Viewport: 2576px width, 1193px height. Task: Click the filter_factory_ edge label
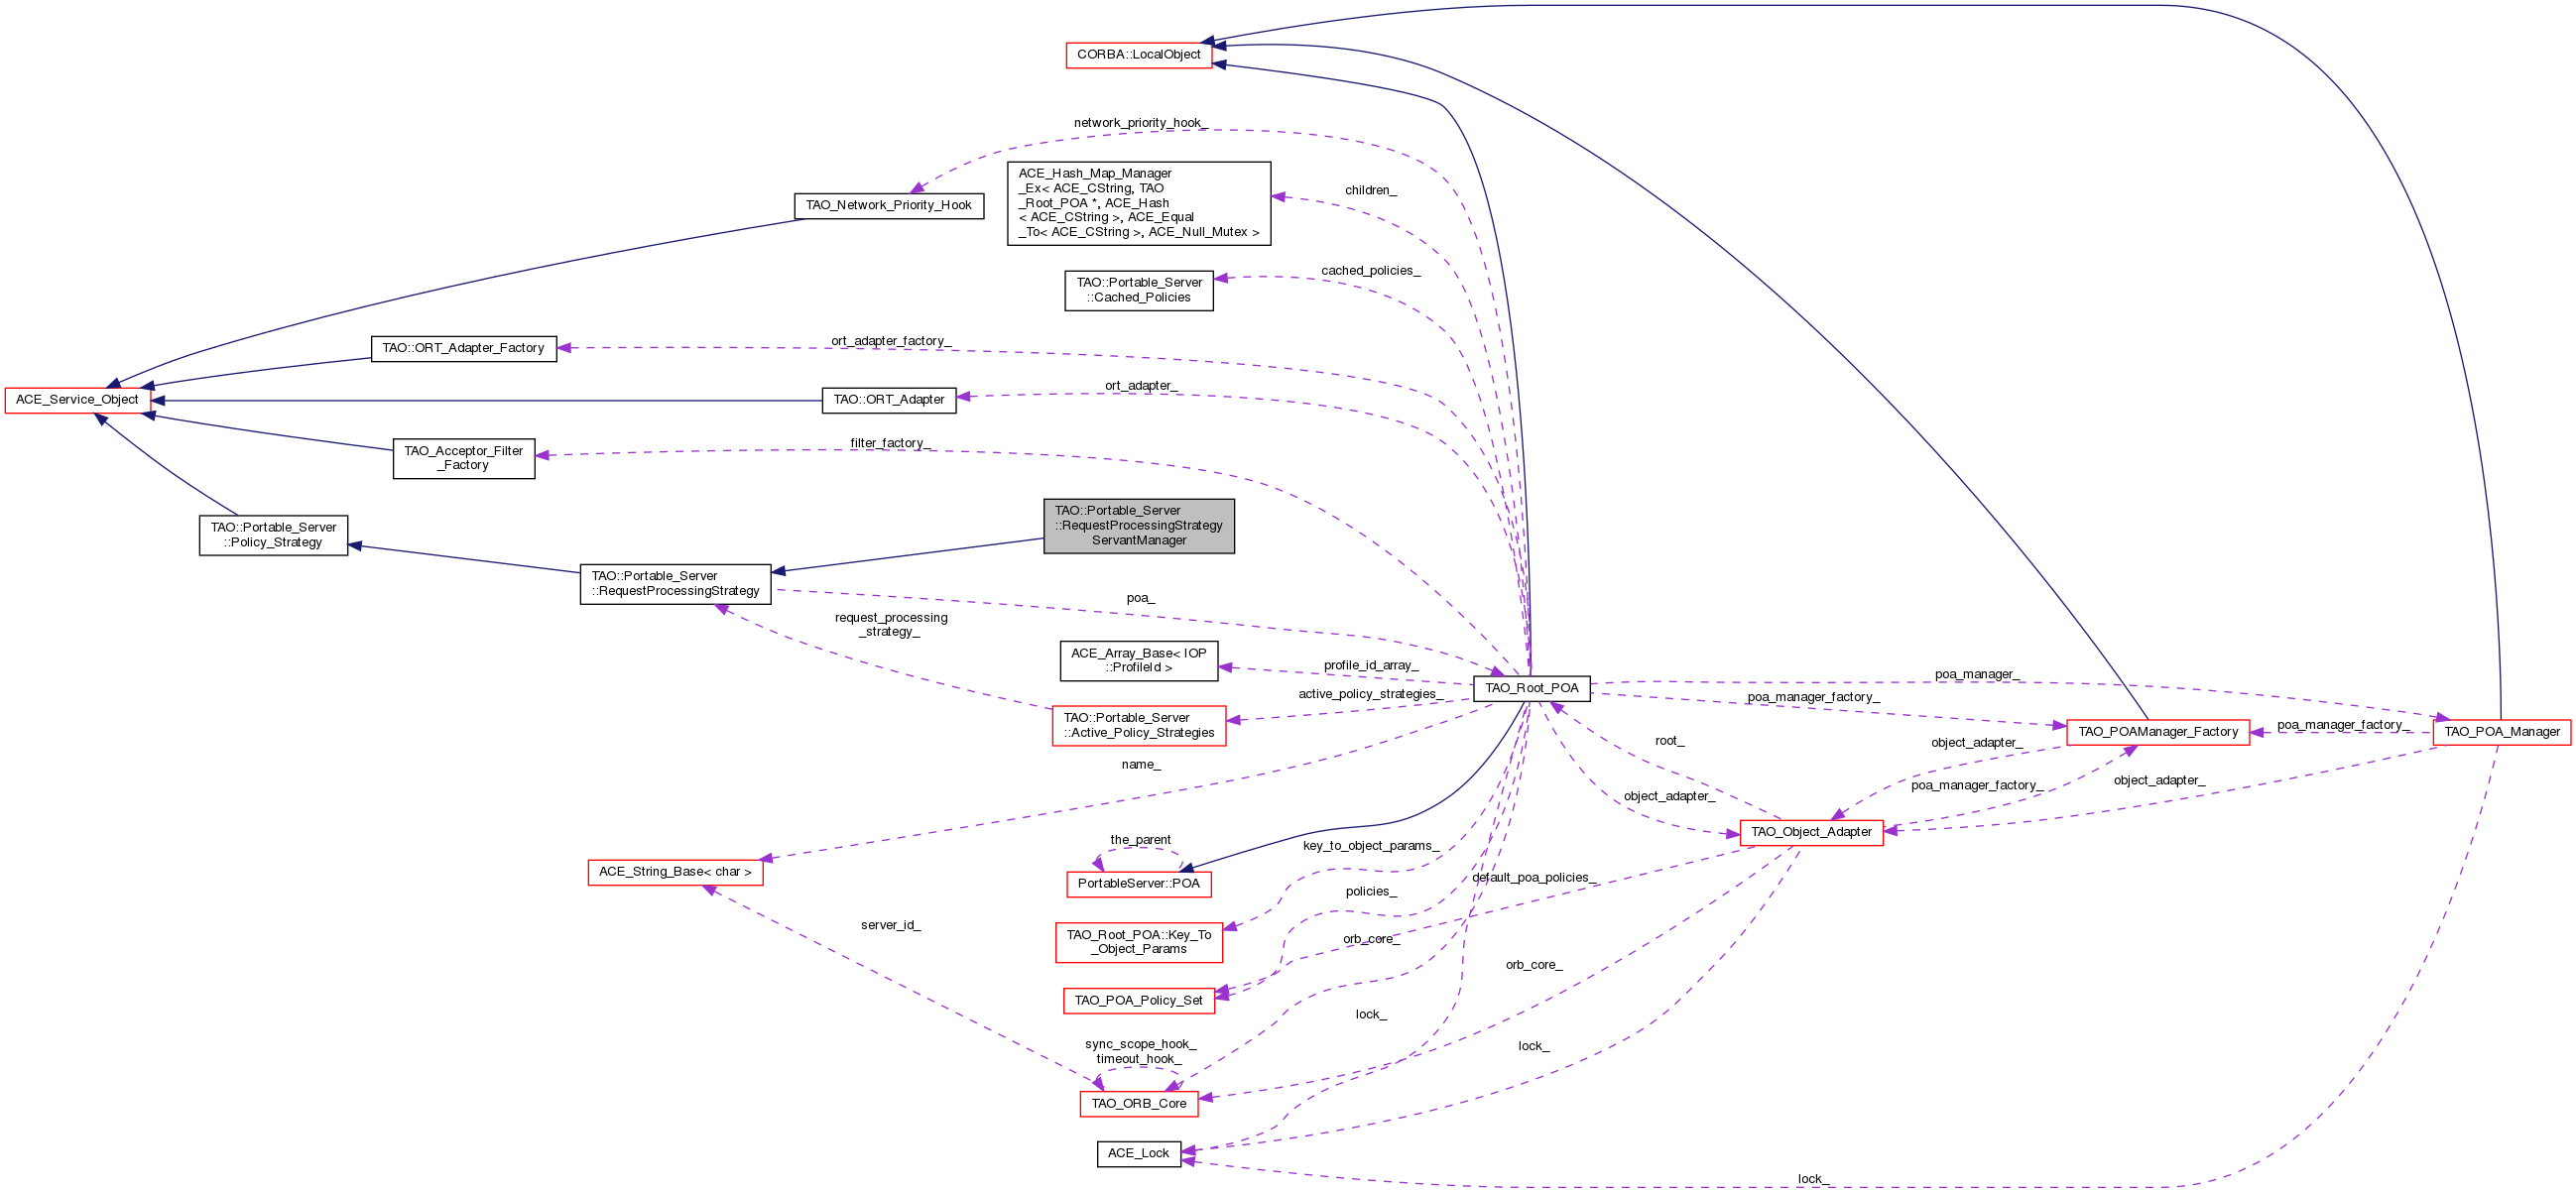[x=890, y=443]
